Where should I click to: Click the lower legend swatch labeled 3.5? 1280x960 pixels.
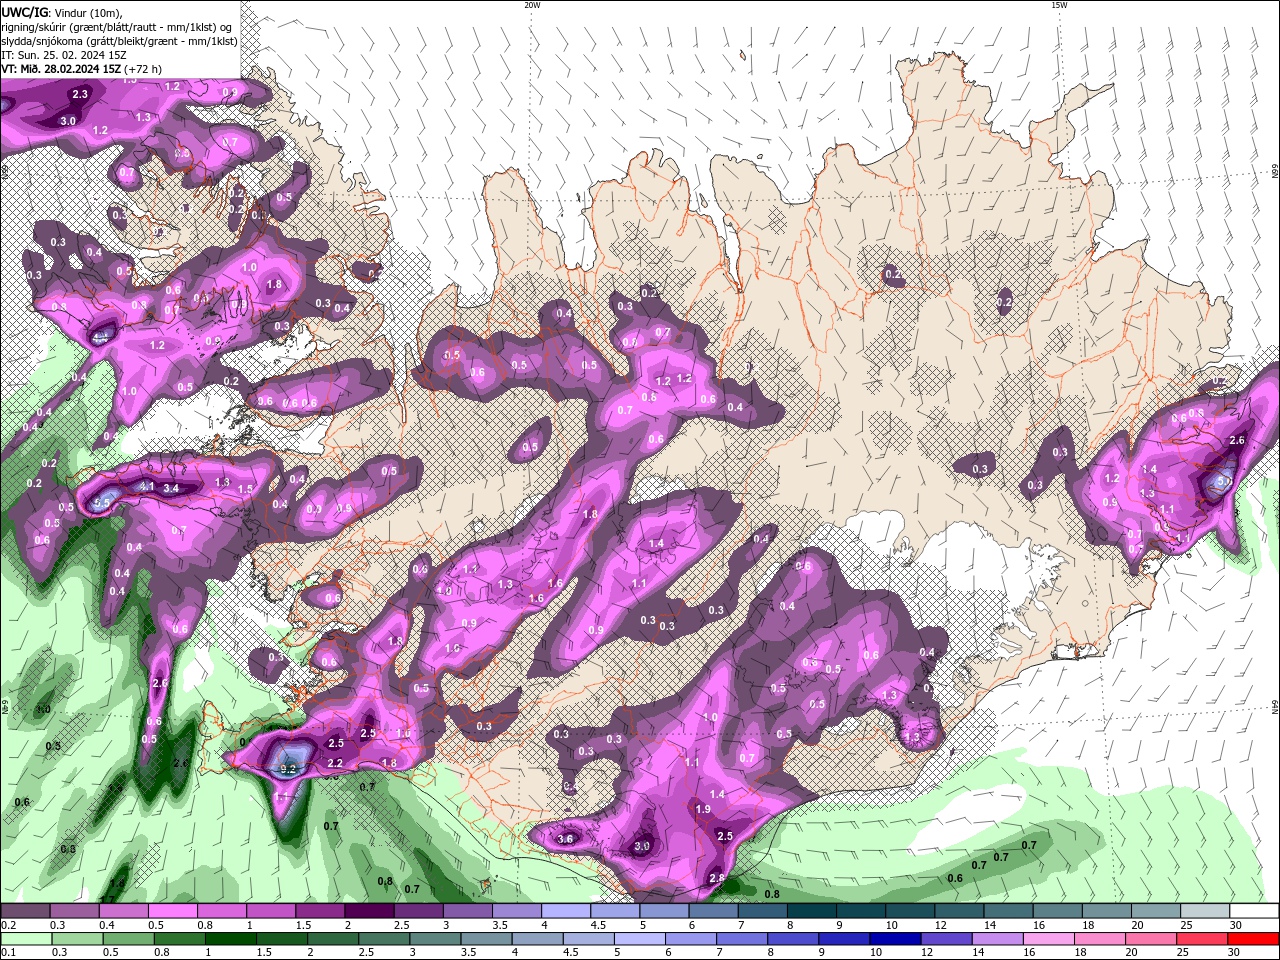coord(485,939)
